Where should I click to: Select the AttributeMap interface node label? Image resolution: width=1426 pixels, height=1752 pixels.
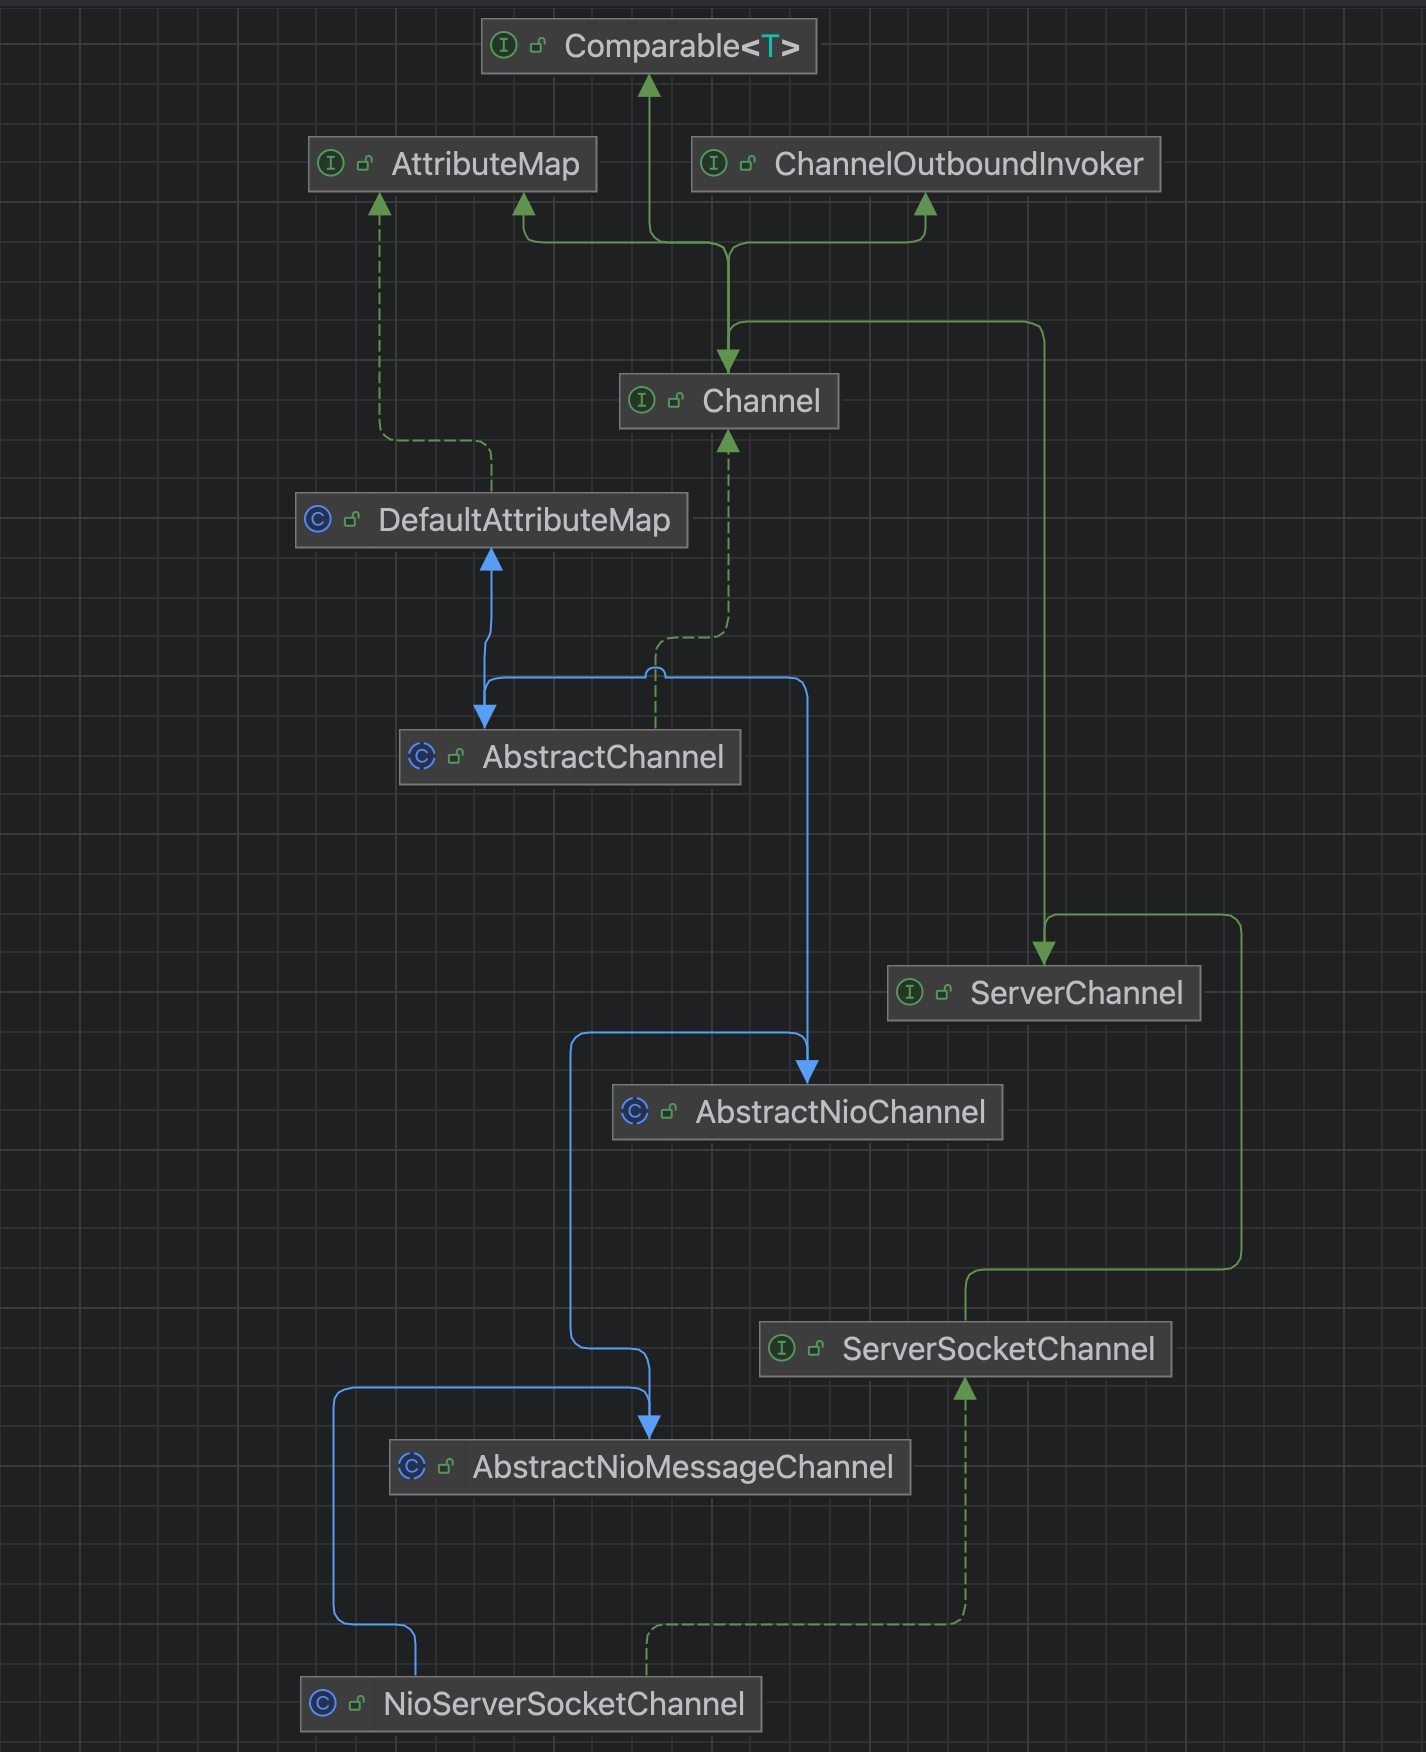click(485, 164)
